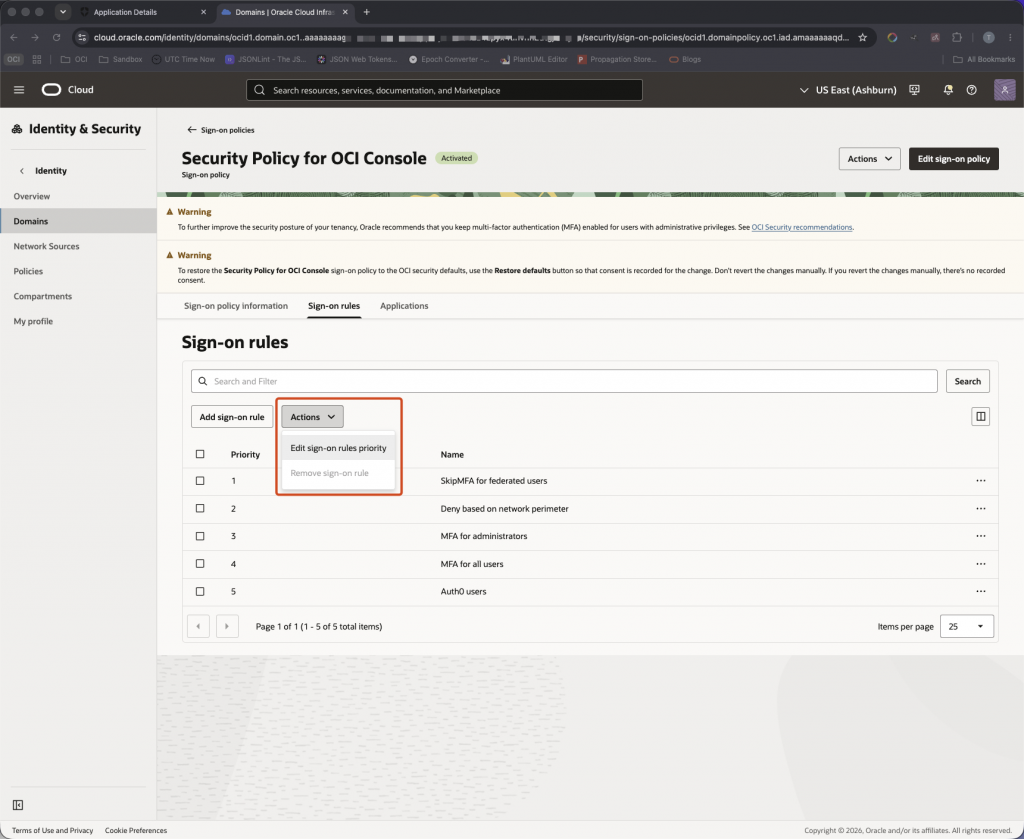Open the apps grid bookmark icon
The height and width of the screenshot is (839, 1024).
[37, 59]
